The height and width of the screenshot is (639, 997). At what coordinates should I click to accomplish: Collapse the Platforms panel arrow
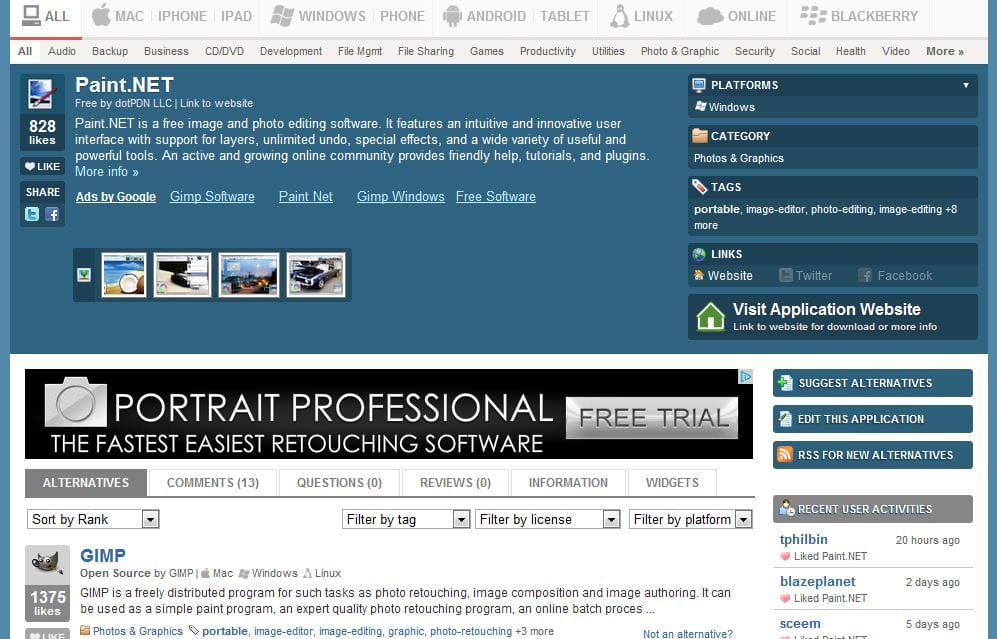point(965,85)
